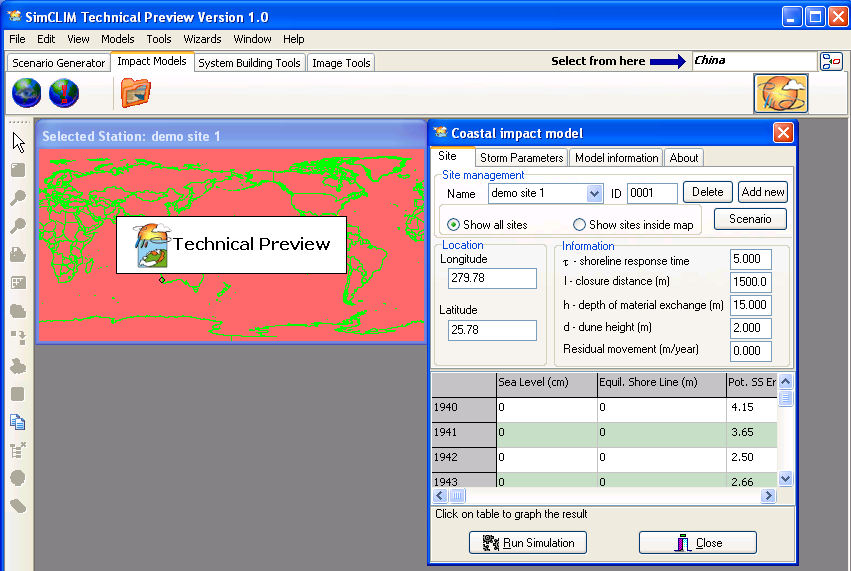The width and height of the screenshot is (851, 571).
Task: Click the SimCLIM title bar application icon
Action: pos(14,16)
